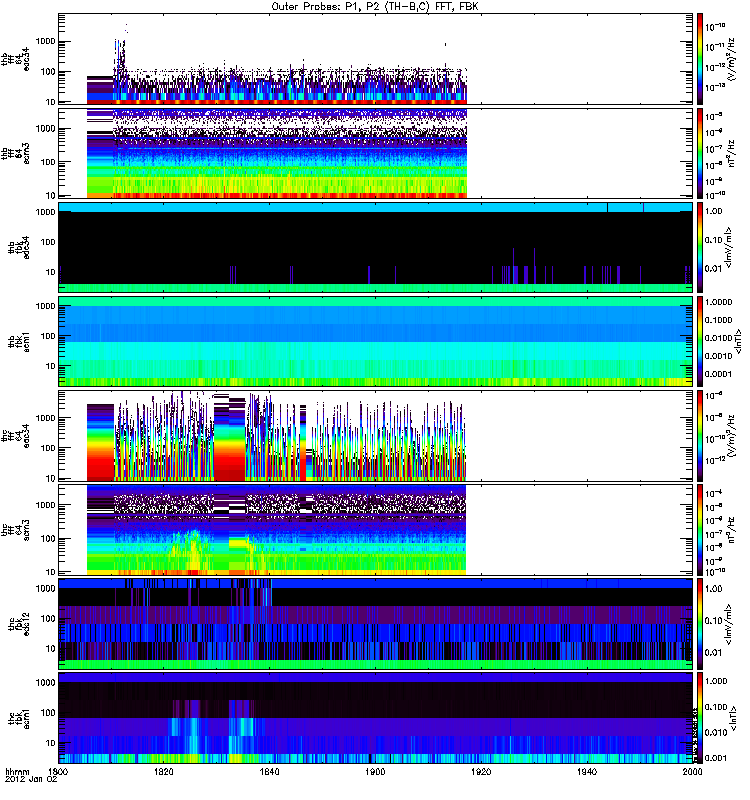Click the thc fff 64 edc34 spectrogram panel

tap(375, 436)
